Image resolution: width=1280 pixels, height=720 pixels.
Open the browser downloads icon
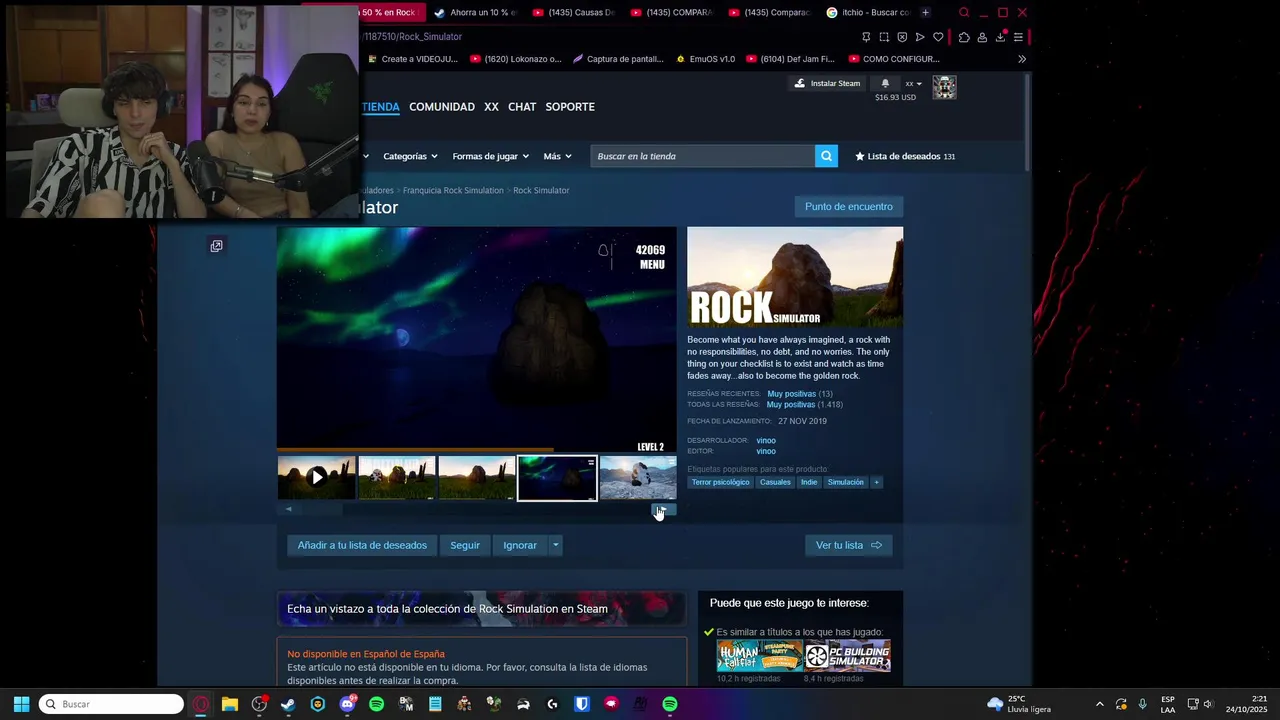click(x=1000, y=37)
